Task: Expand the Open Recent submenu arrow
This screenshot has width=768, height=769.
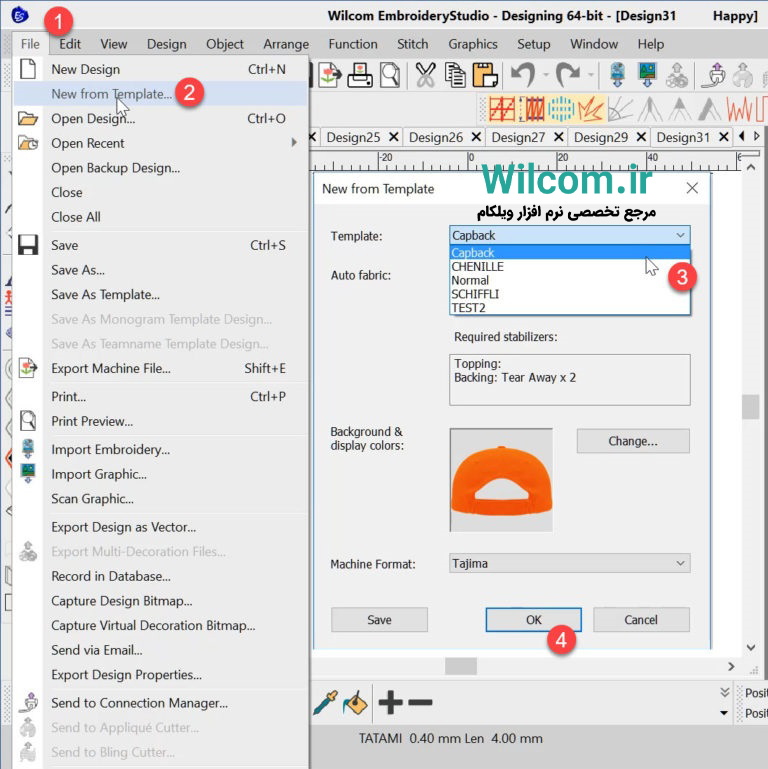Action: [x=294, y=143]
